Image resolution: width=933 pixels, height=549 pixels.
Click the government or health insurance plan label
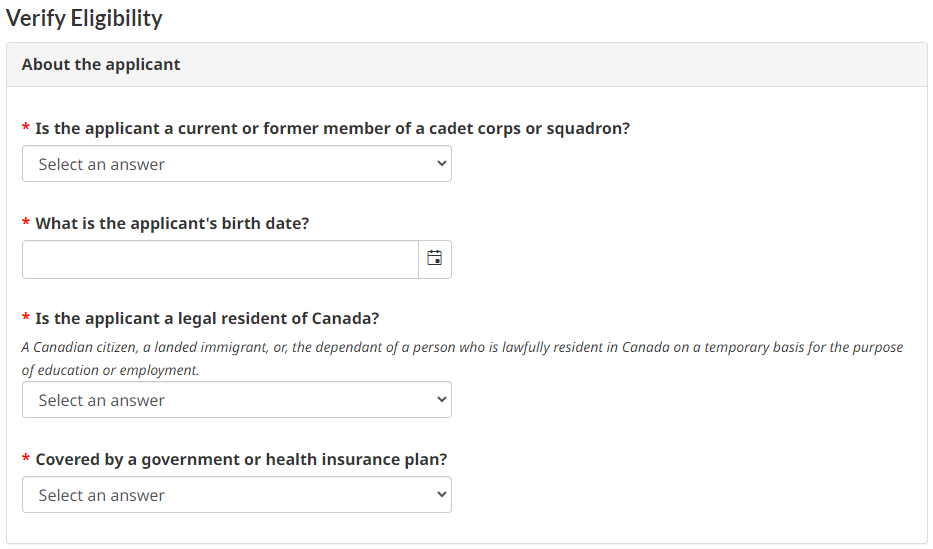pos(241,459)
